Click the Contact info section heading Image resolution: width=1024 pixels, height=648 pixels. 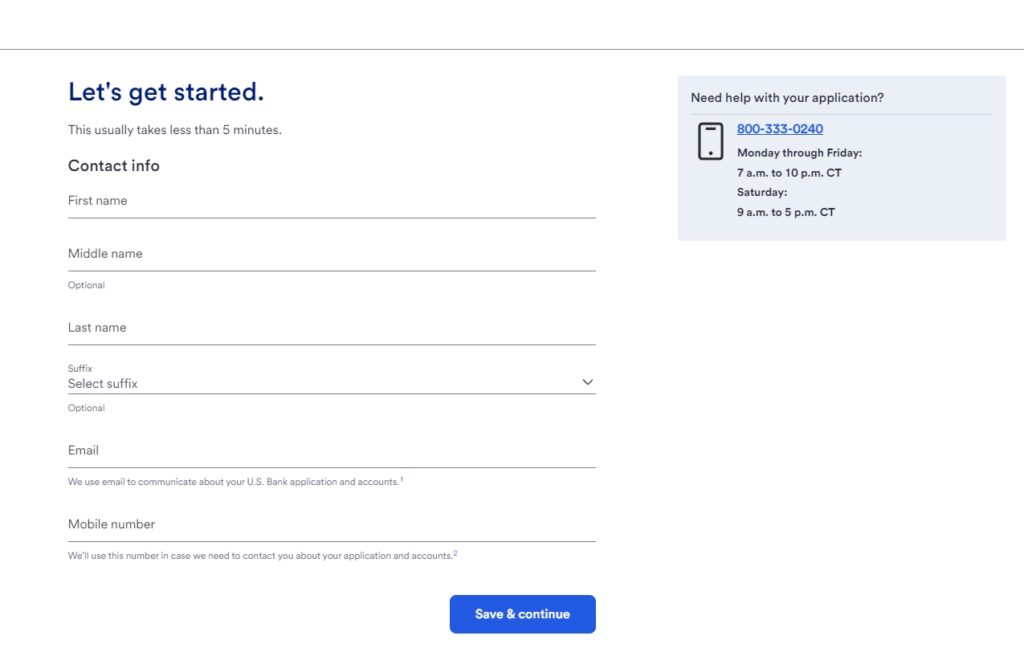coord(114,166)
